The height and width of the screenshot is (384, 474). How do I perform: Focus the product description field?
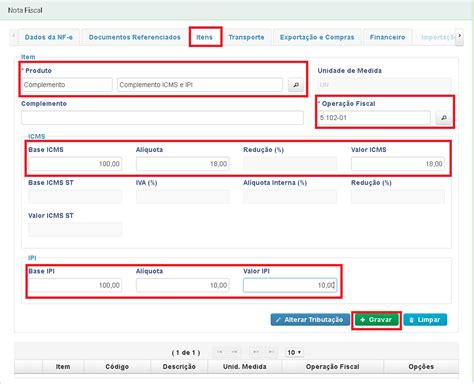tap(200, 85)
